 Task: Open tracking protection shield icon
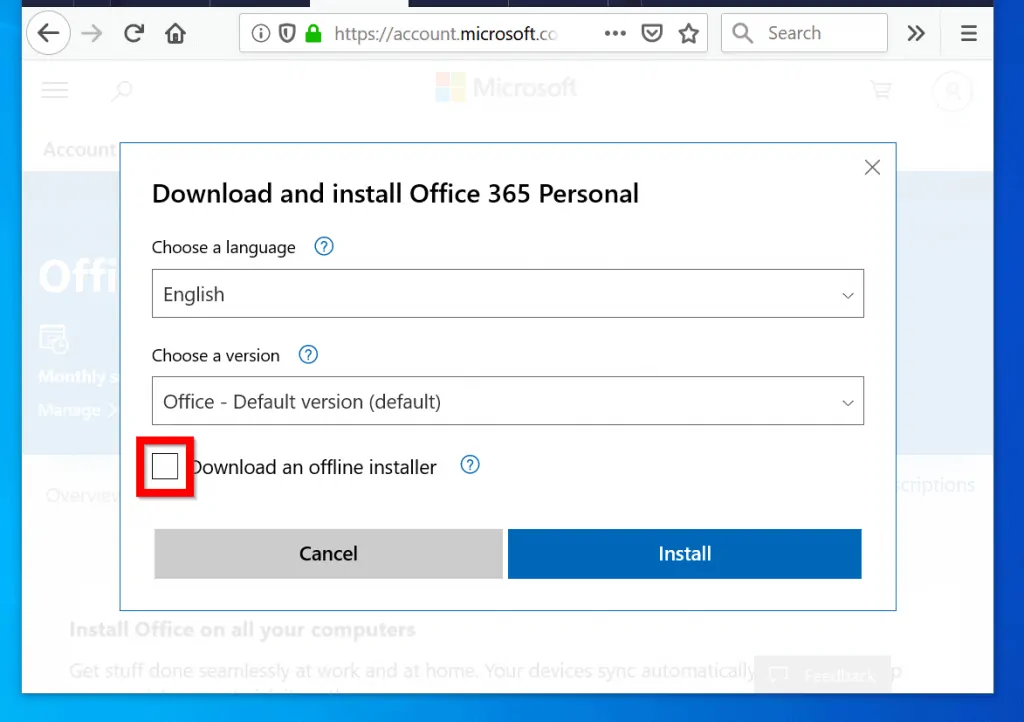click(x=287, y=33)
